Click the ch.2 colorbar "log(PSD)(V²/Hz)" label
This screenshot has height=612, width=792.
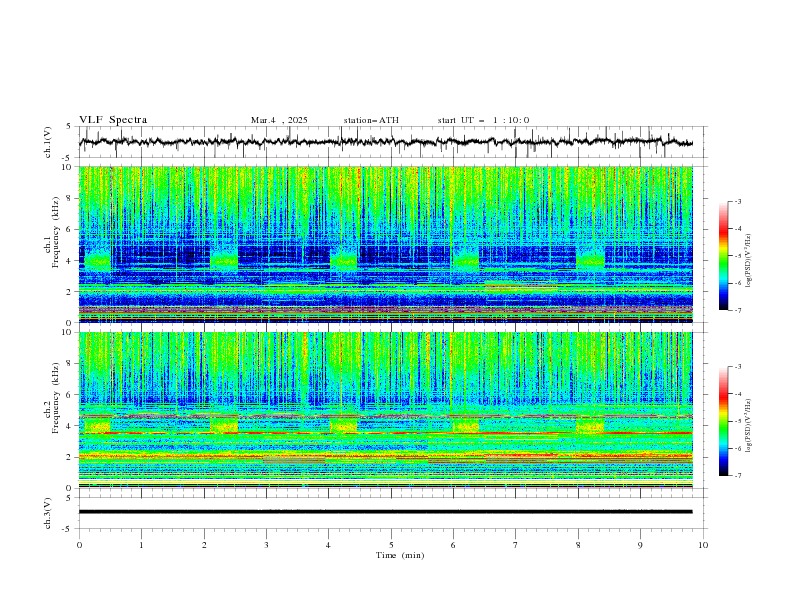pyautogui.click(x=748, y=425)
